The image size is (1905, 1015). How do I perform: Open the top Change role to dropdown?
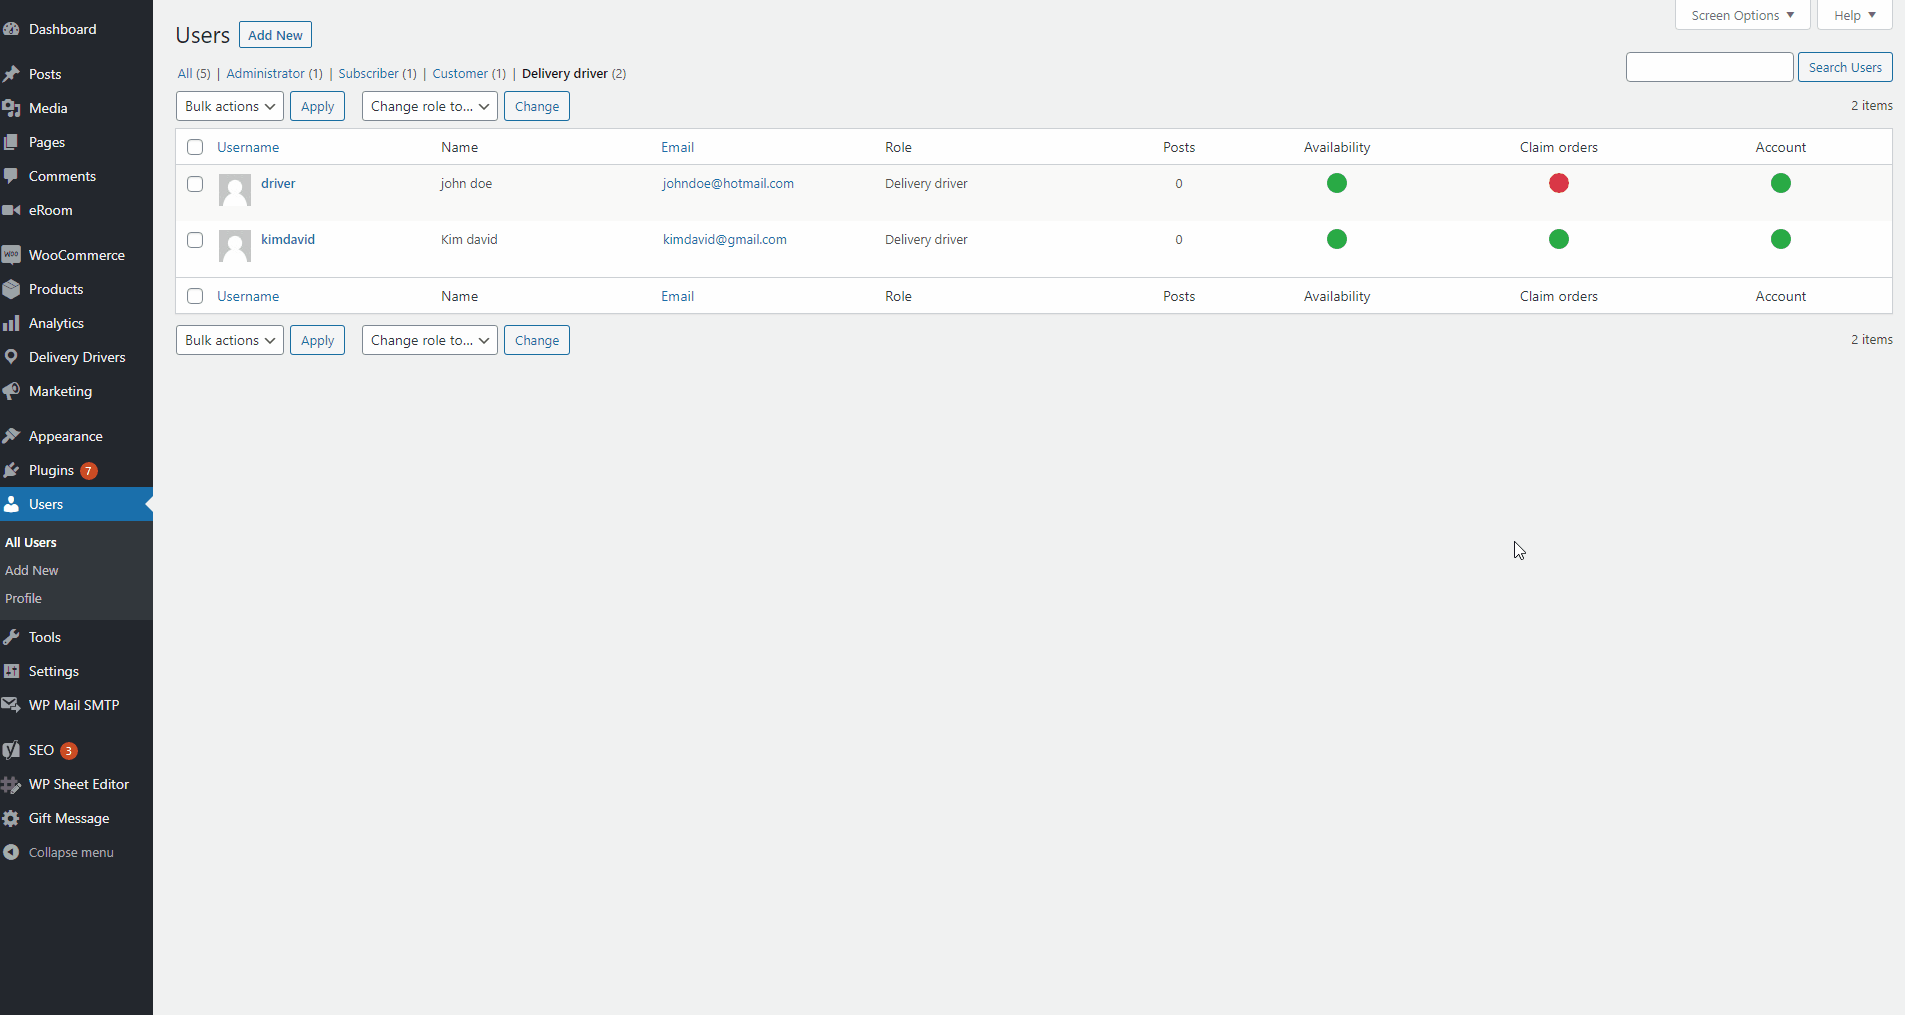(x=430, y=106)
